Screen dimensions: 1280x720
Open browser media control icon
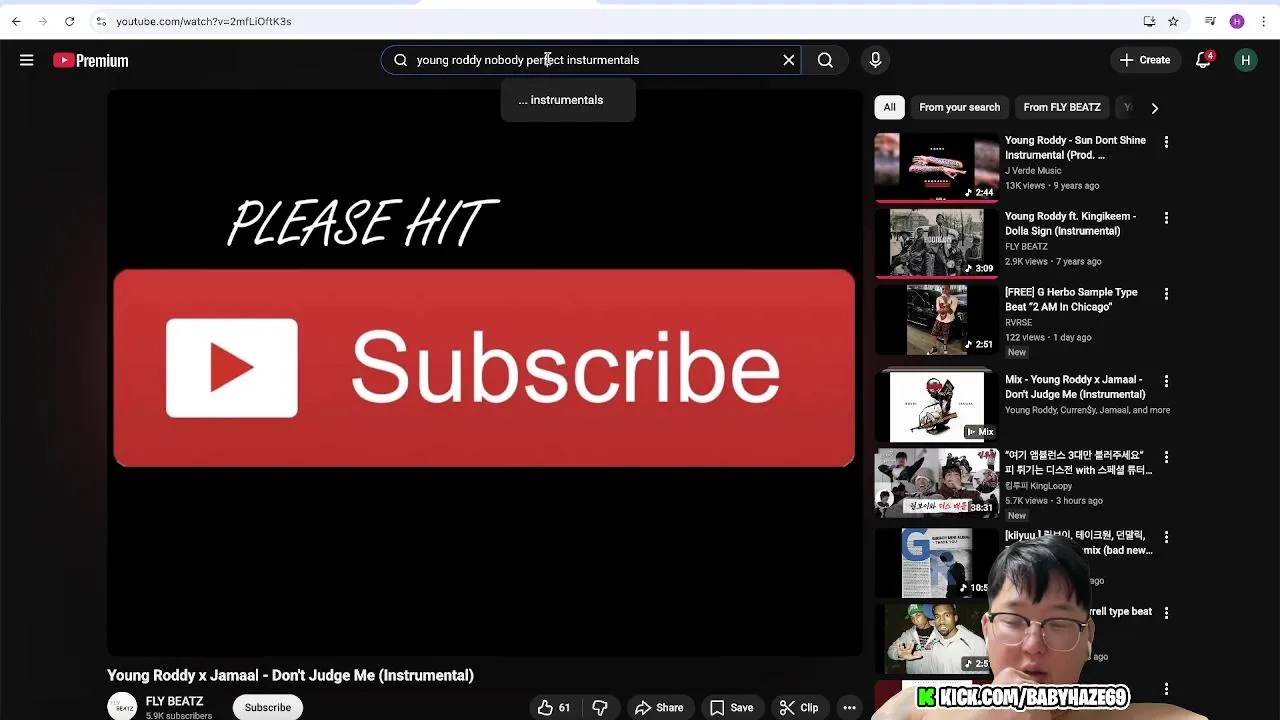1210,21
